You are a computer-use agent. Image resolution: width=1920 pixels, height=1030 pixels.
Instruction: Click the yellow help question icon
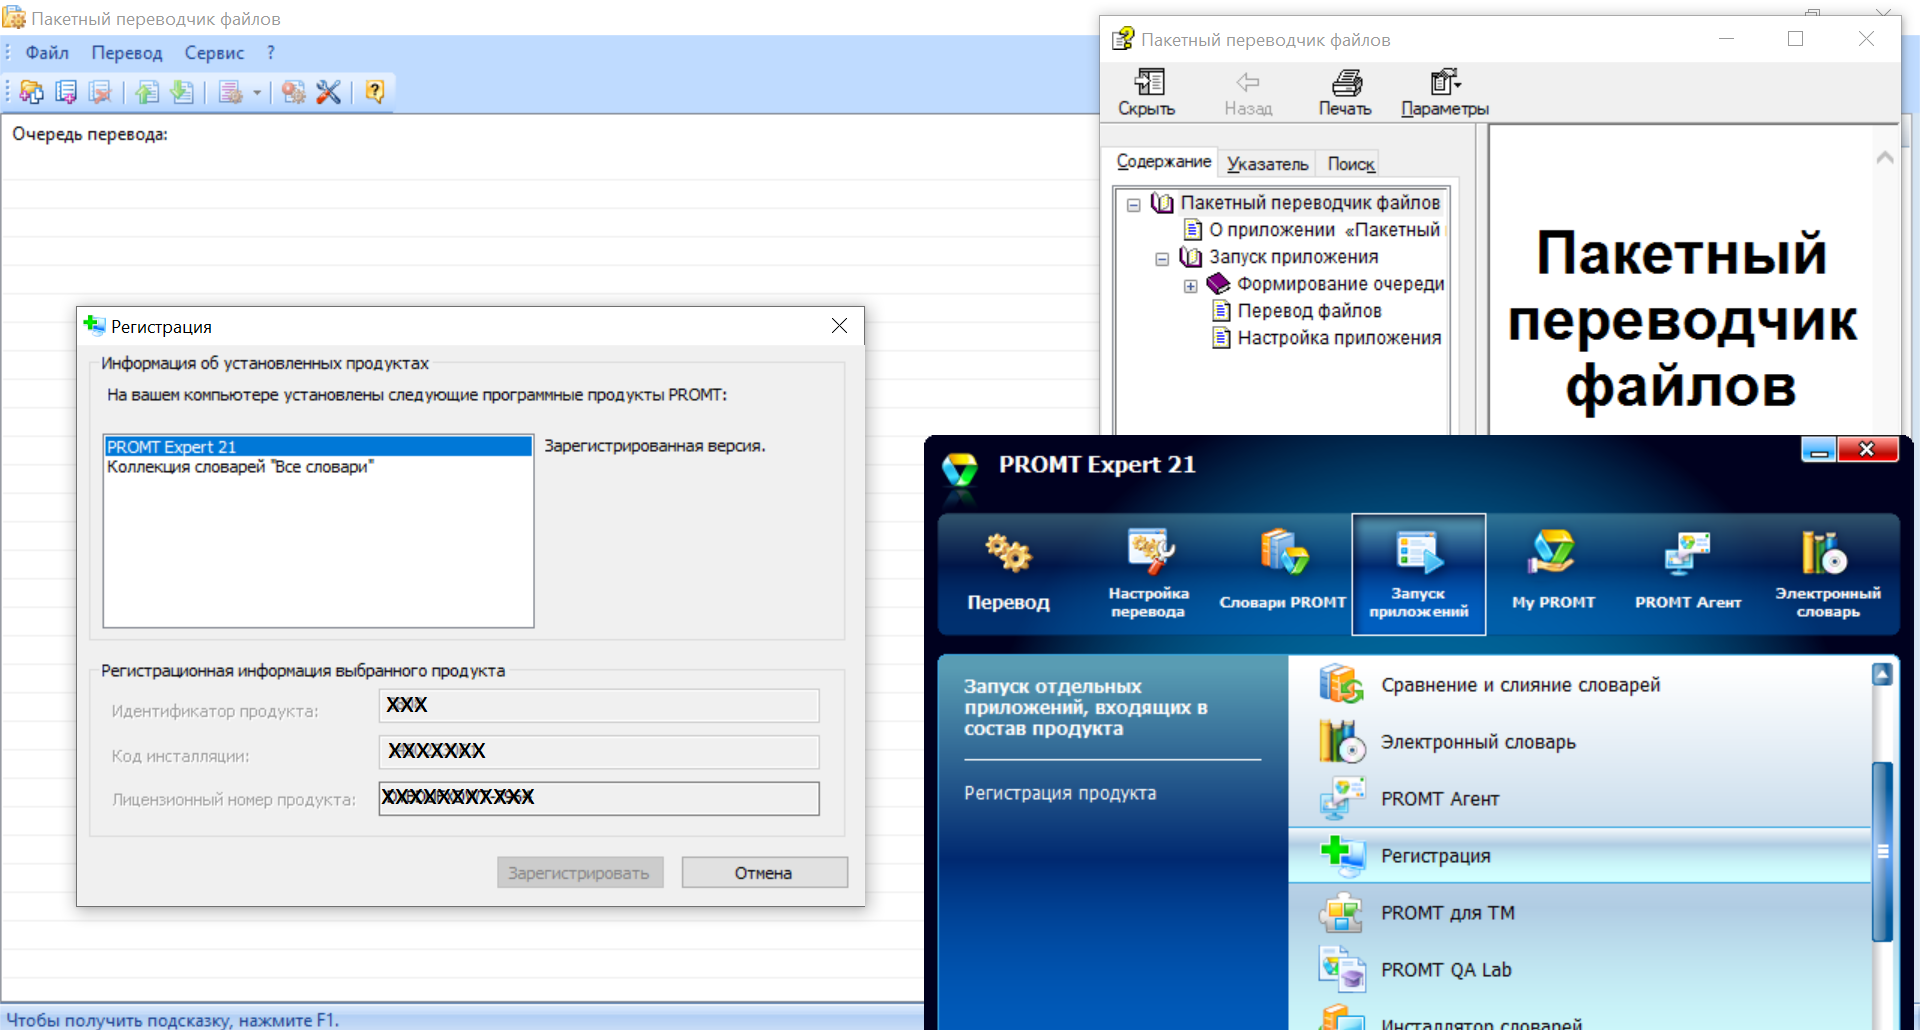coord(375,92)
